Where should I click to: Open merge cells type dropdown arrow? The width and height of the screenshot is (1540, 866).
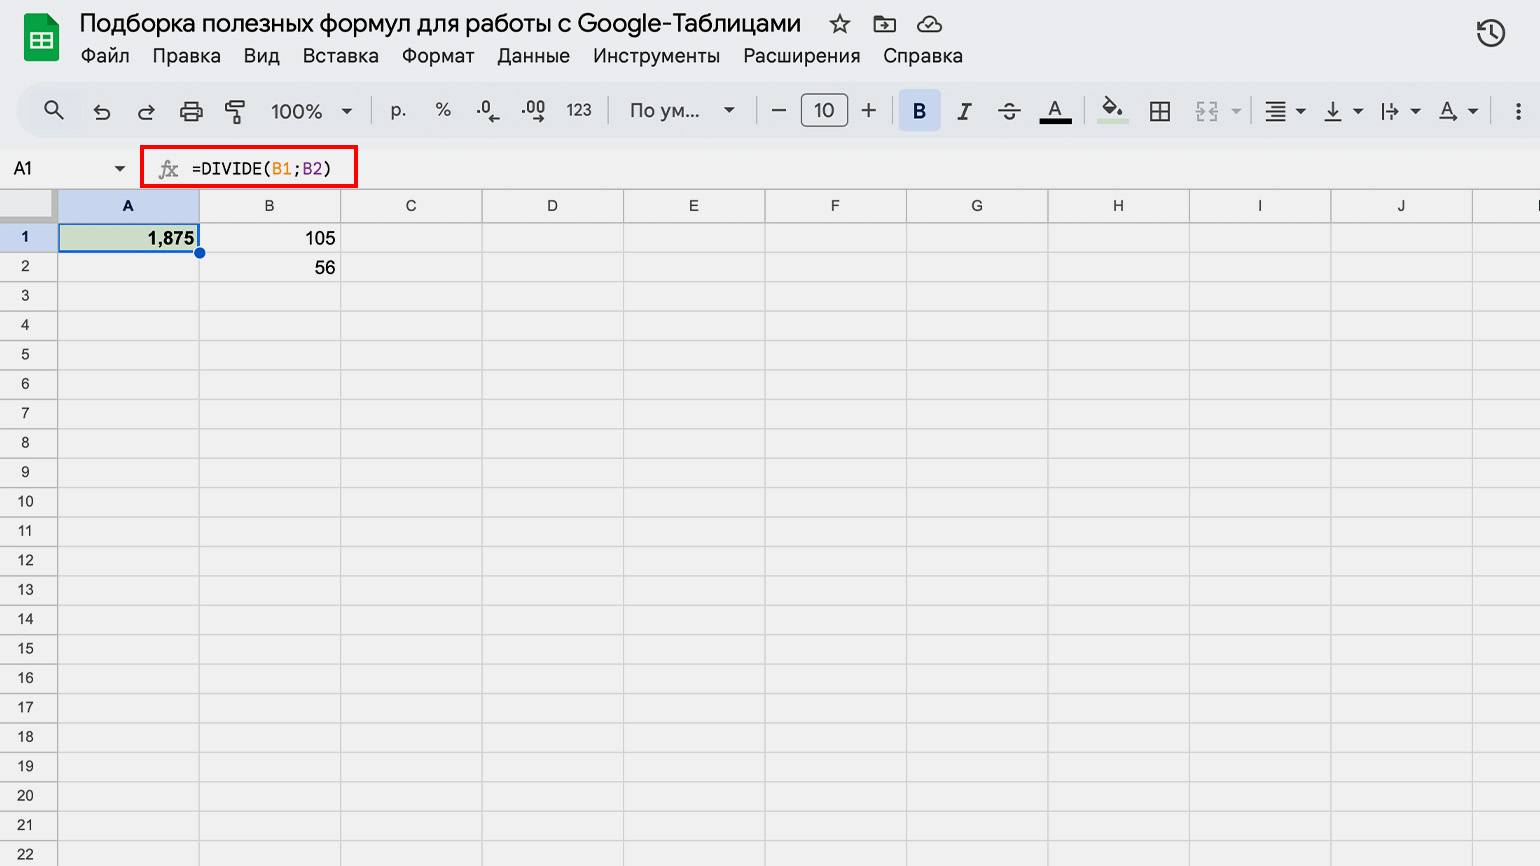tap(1236, 111)
